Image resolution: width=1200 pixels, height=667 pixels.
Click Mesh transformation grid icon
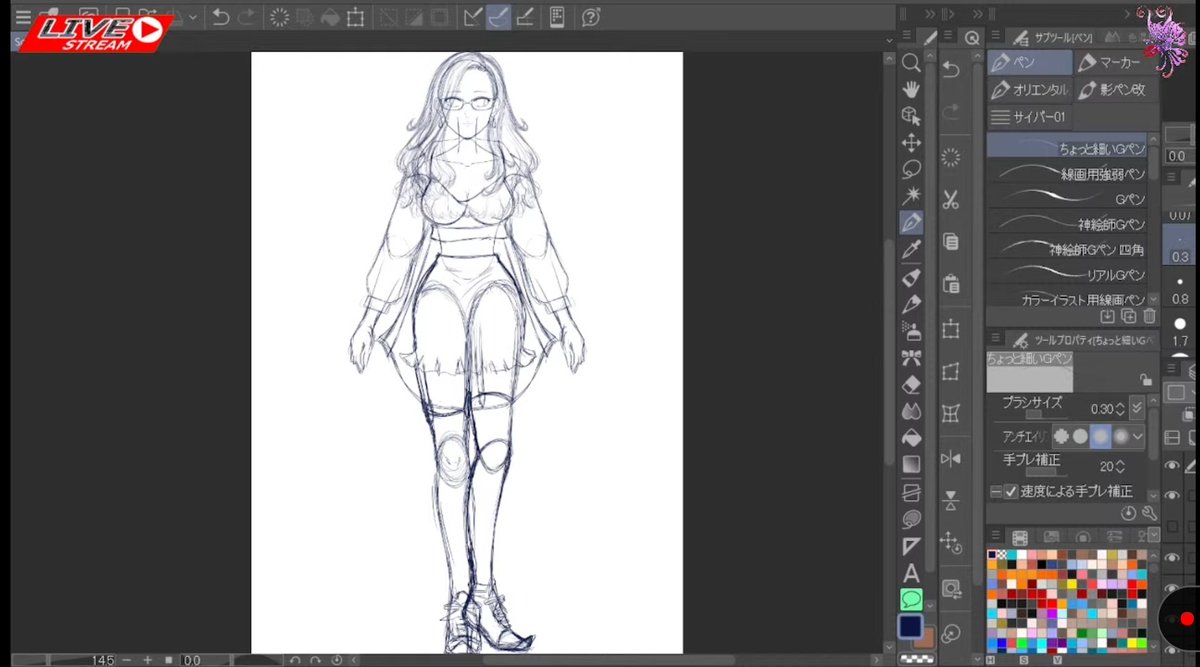951,413
